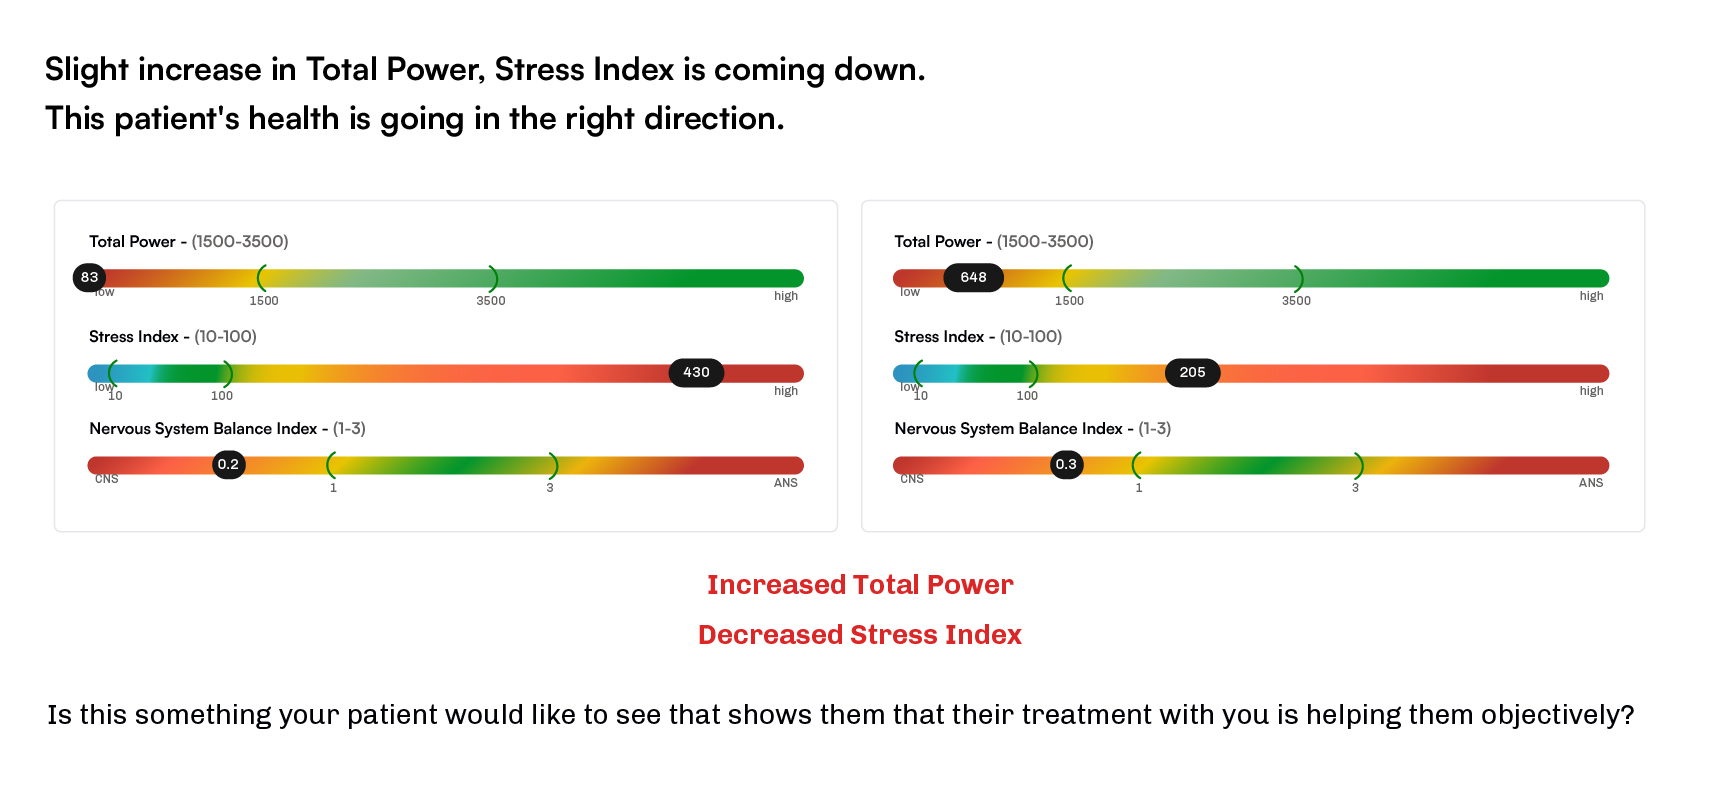The image size is (1720, 801).
Task: Select the 205 Stress Index slider handle
Action: click(x=1192, y=372)
